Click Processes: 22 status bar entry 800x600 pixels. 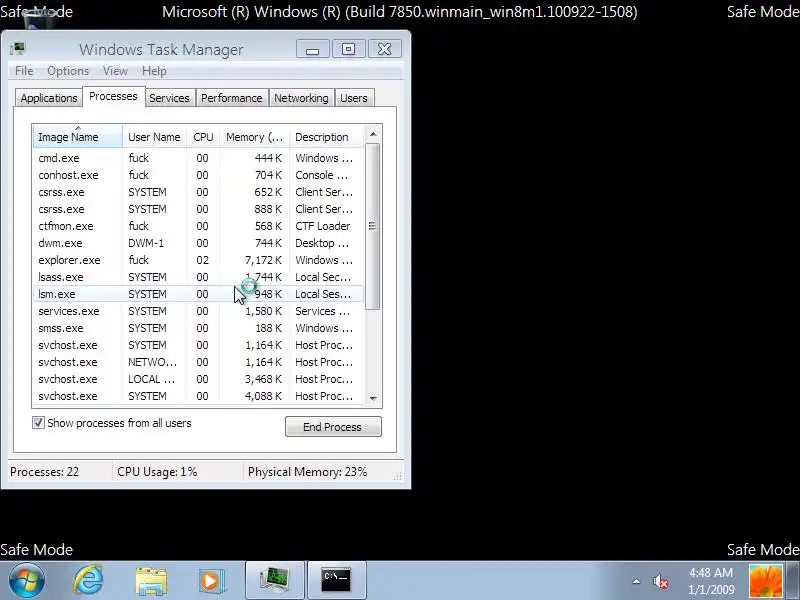[44, 472]
